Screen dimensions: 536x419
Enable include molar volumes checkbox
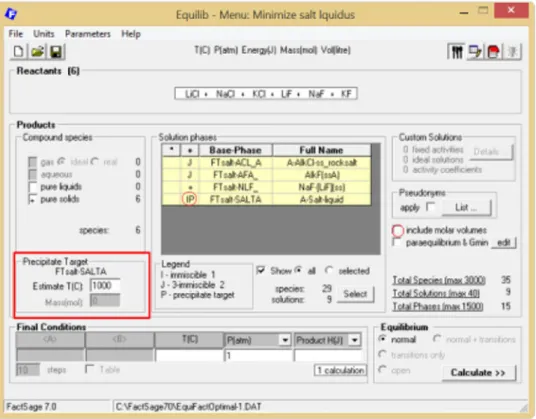(397, 230)
